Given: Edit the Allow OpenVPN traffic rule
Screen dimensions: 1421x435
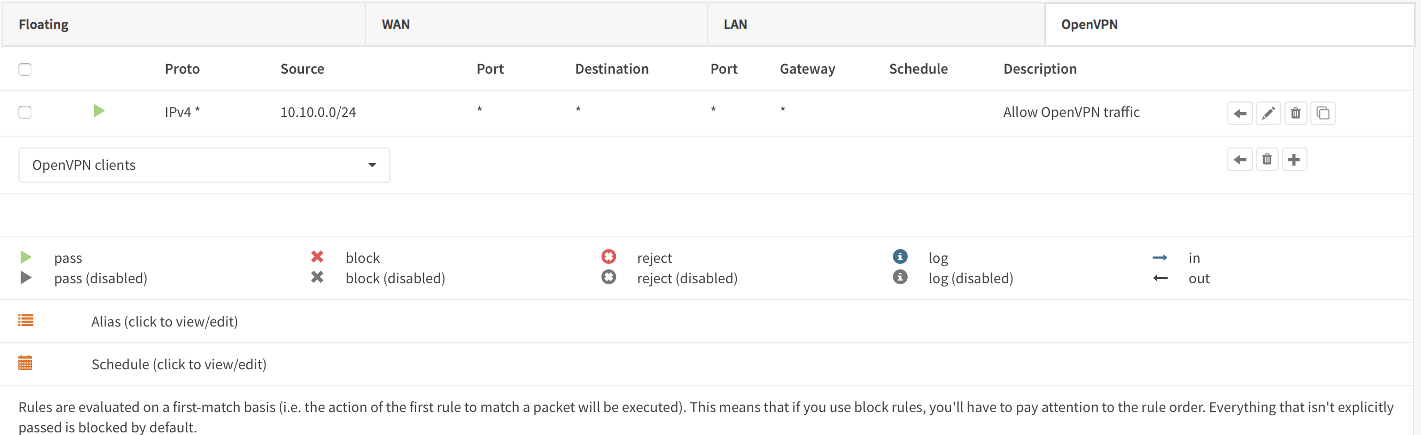Looking at the screenshot, I should (1268, 113).
